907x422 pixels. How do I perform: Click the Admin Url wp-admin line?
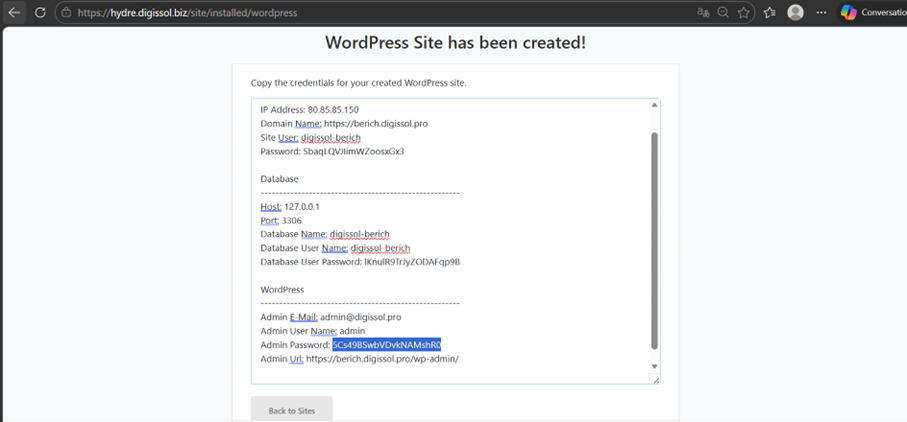click(360, 359)
